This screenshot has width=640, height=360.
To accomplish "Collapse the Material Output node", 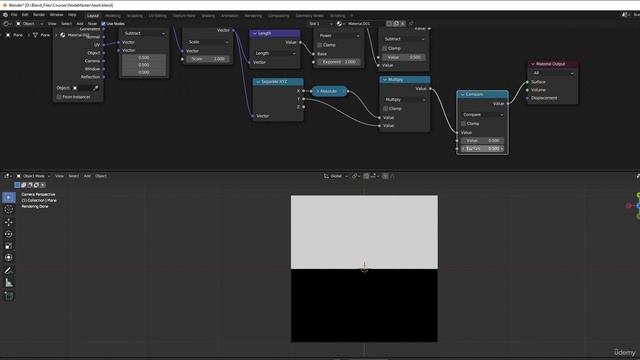I will [x=533, y=64].
